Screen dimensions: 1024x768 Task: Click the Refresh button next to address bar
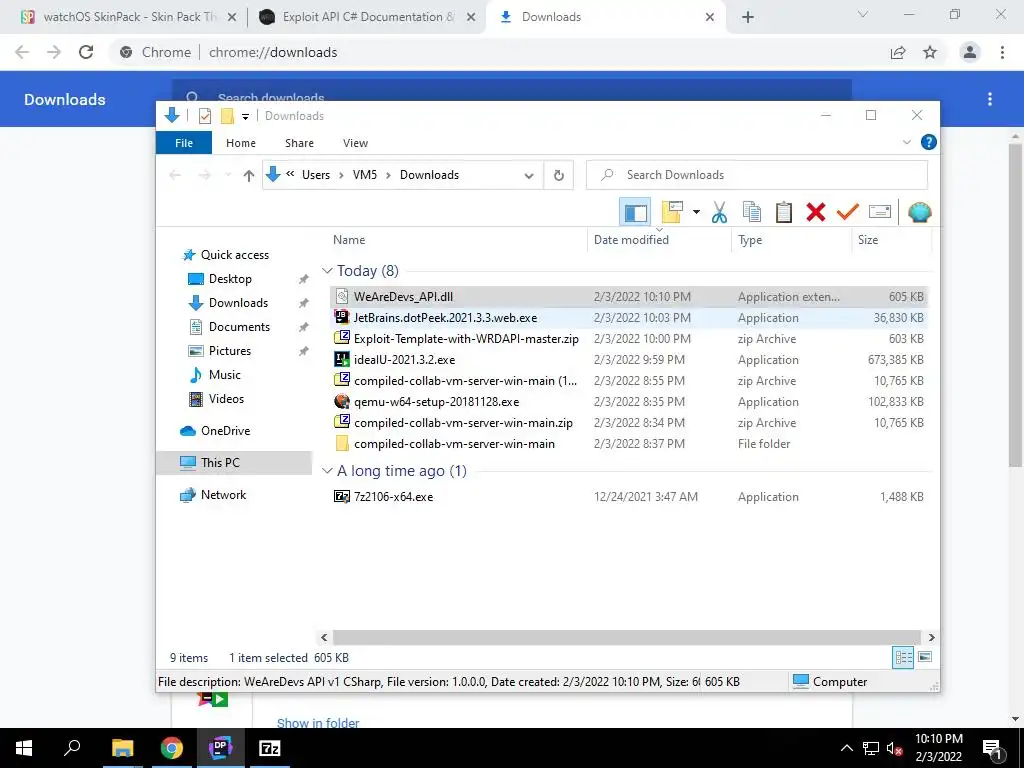[x=558, y=175]
